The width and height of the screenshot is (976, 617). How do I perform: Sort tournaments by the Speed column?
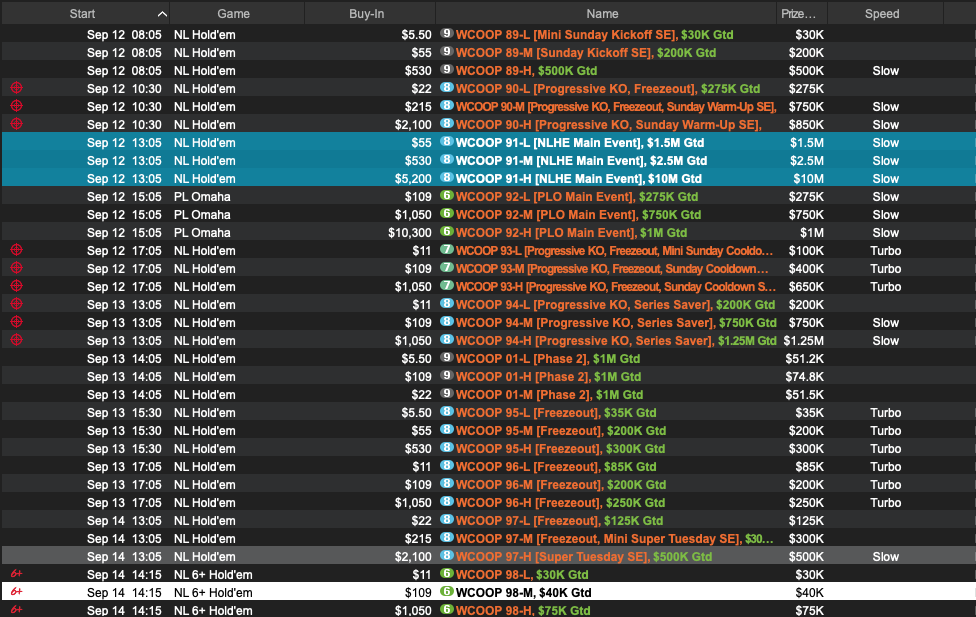point(885,13)
